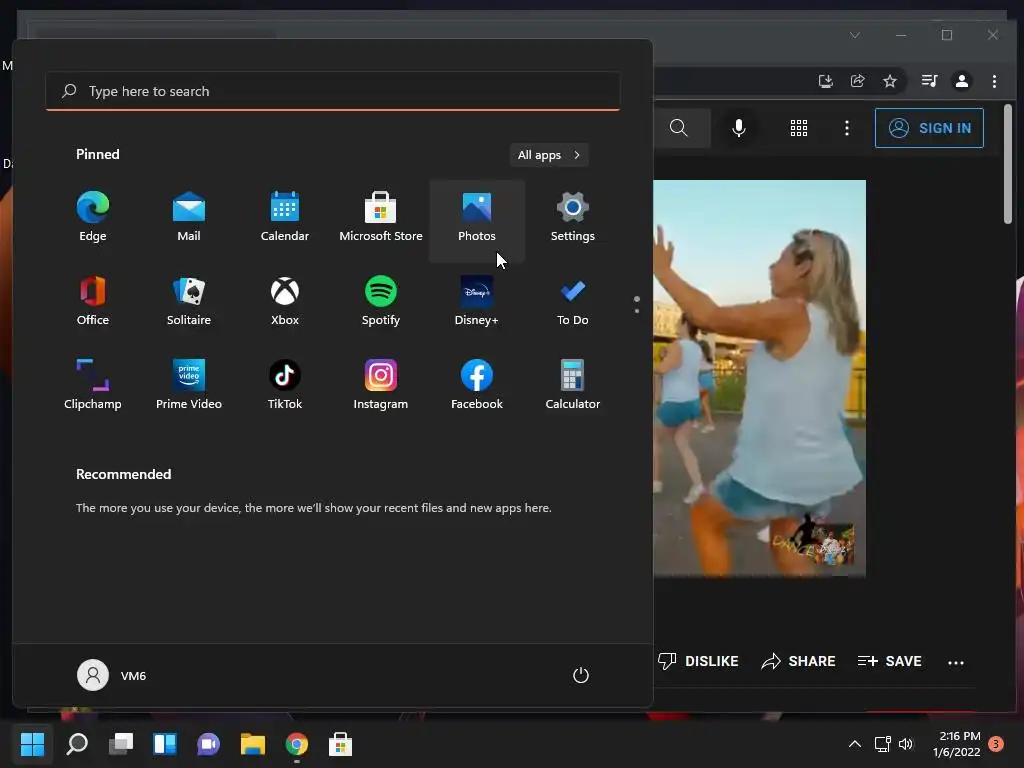This screenshot has height=768, width=1024.
Task: Open the To Do app
Action: [x=573, y=302]
